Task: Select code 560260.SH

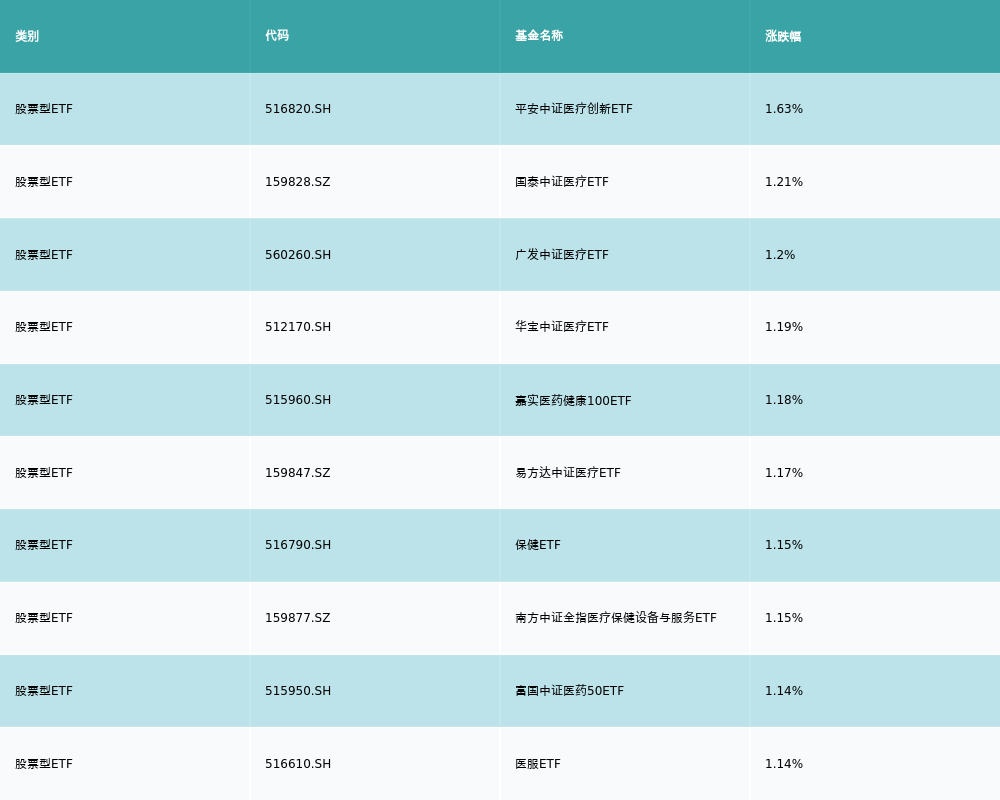Action: (x=298, y=255)
